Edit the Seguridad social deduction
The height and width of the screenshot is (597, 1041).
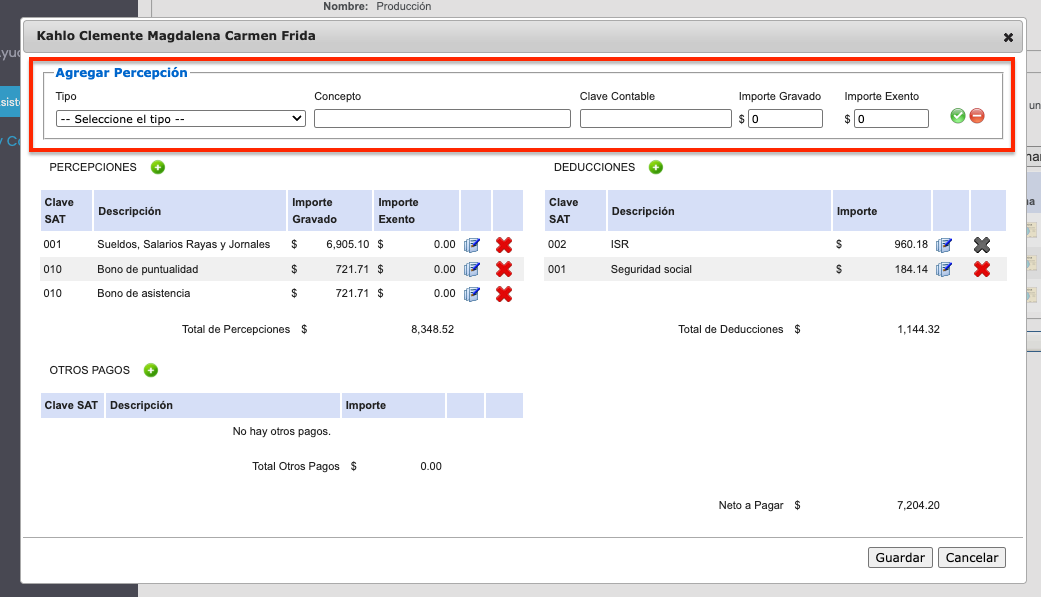pyautogui.click(x=944, y=269)
